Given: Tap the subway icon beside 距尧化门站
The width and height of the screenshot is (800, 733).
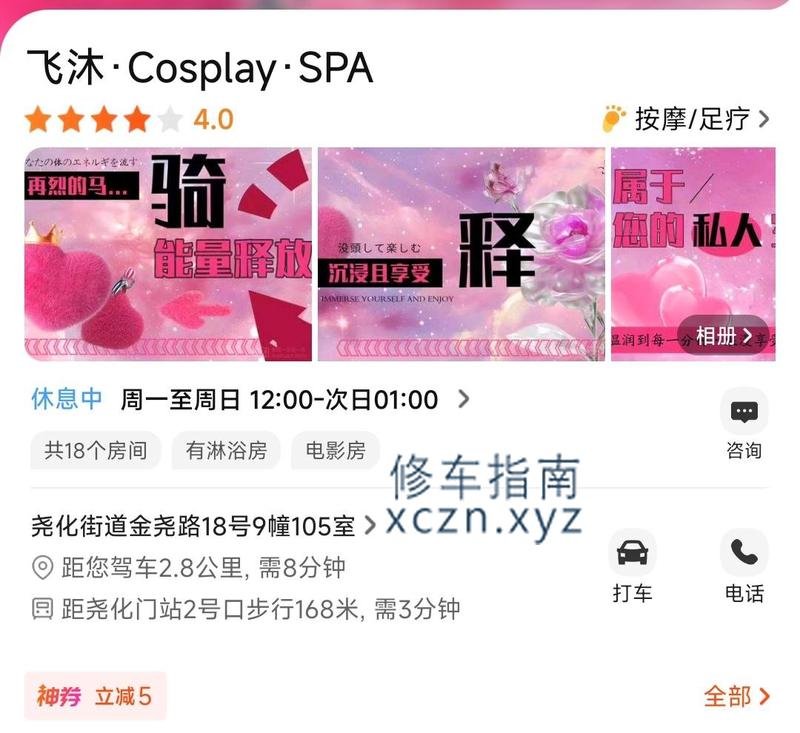Looking at the screenshot, I should (42, 609).
